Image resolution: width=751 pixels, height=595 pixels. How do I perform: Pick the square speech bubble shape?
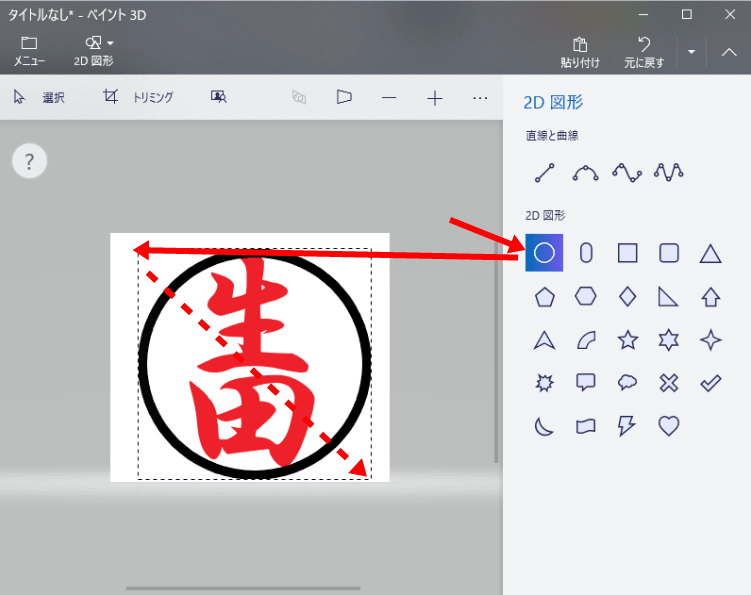(x=586, y=383)
